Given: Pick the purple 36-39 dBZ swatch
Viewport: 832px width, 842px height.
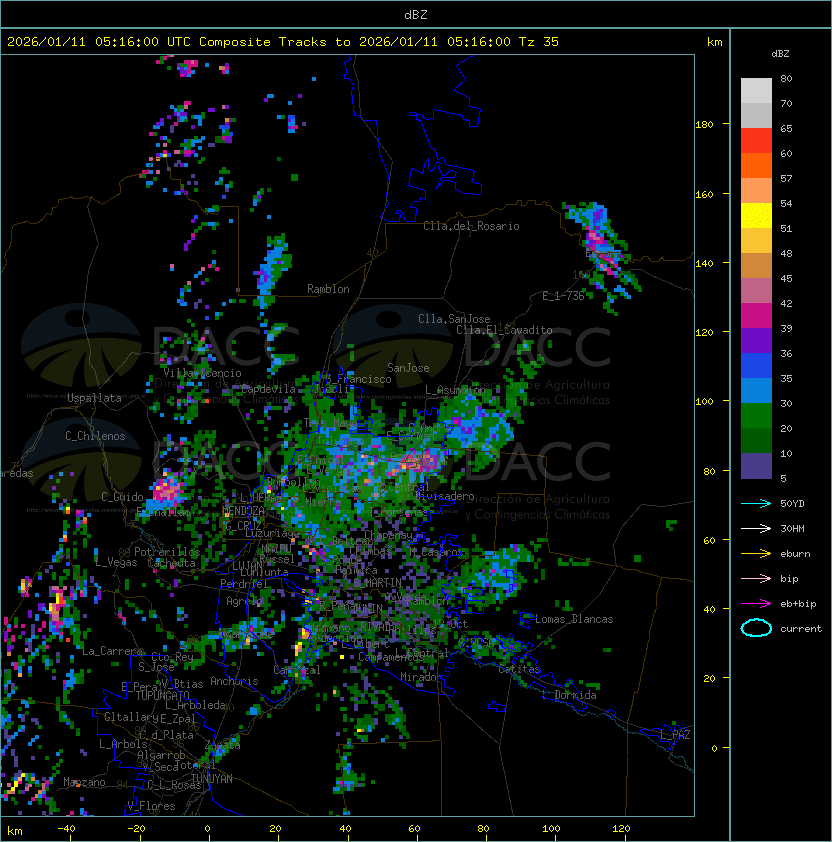Looking at the screenshot, I should [756, 341].
